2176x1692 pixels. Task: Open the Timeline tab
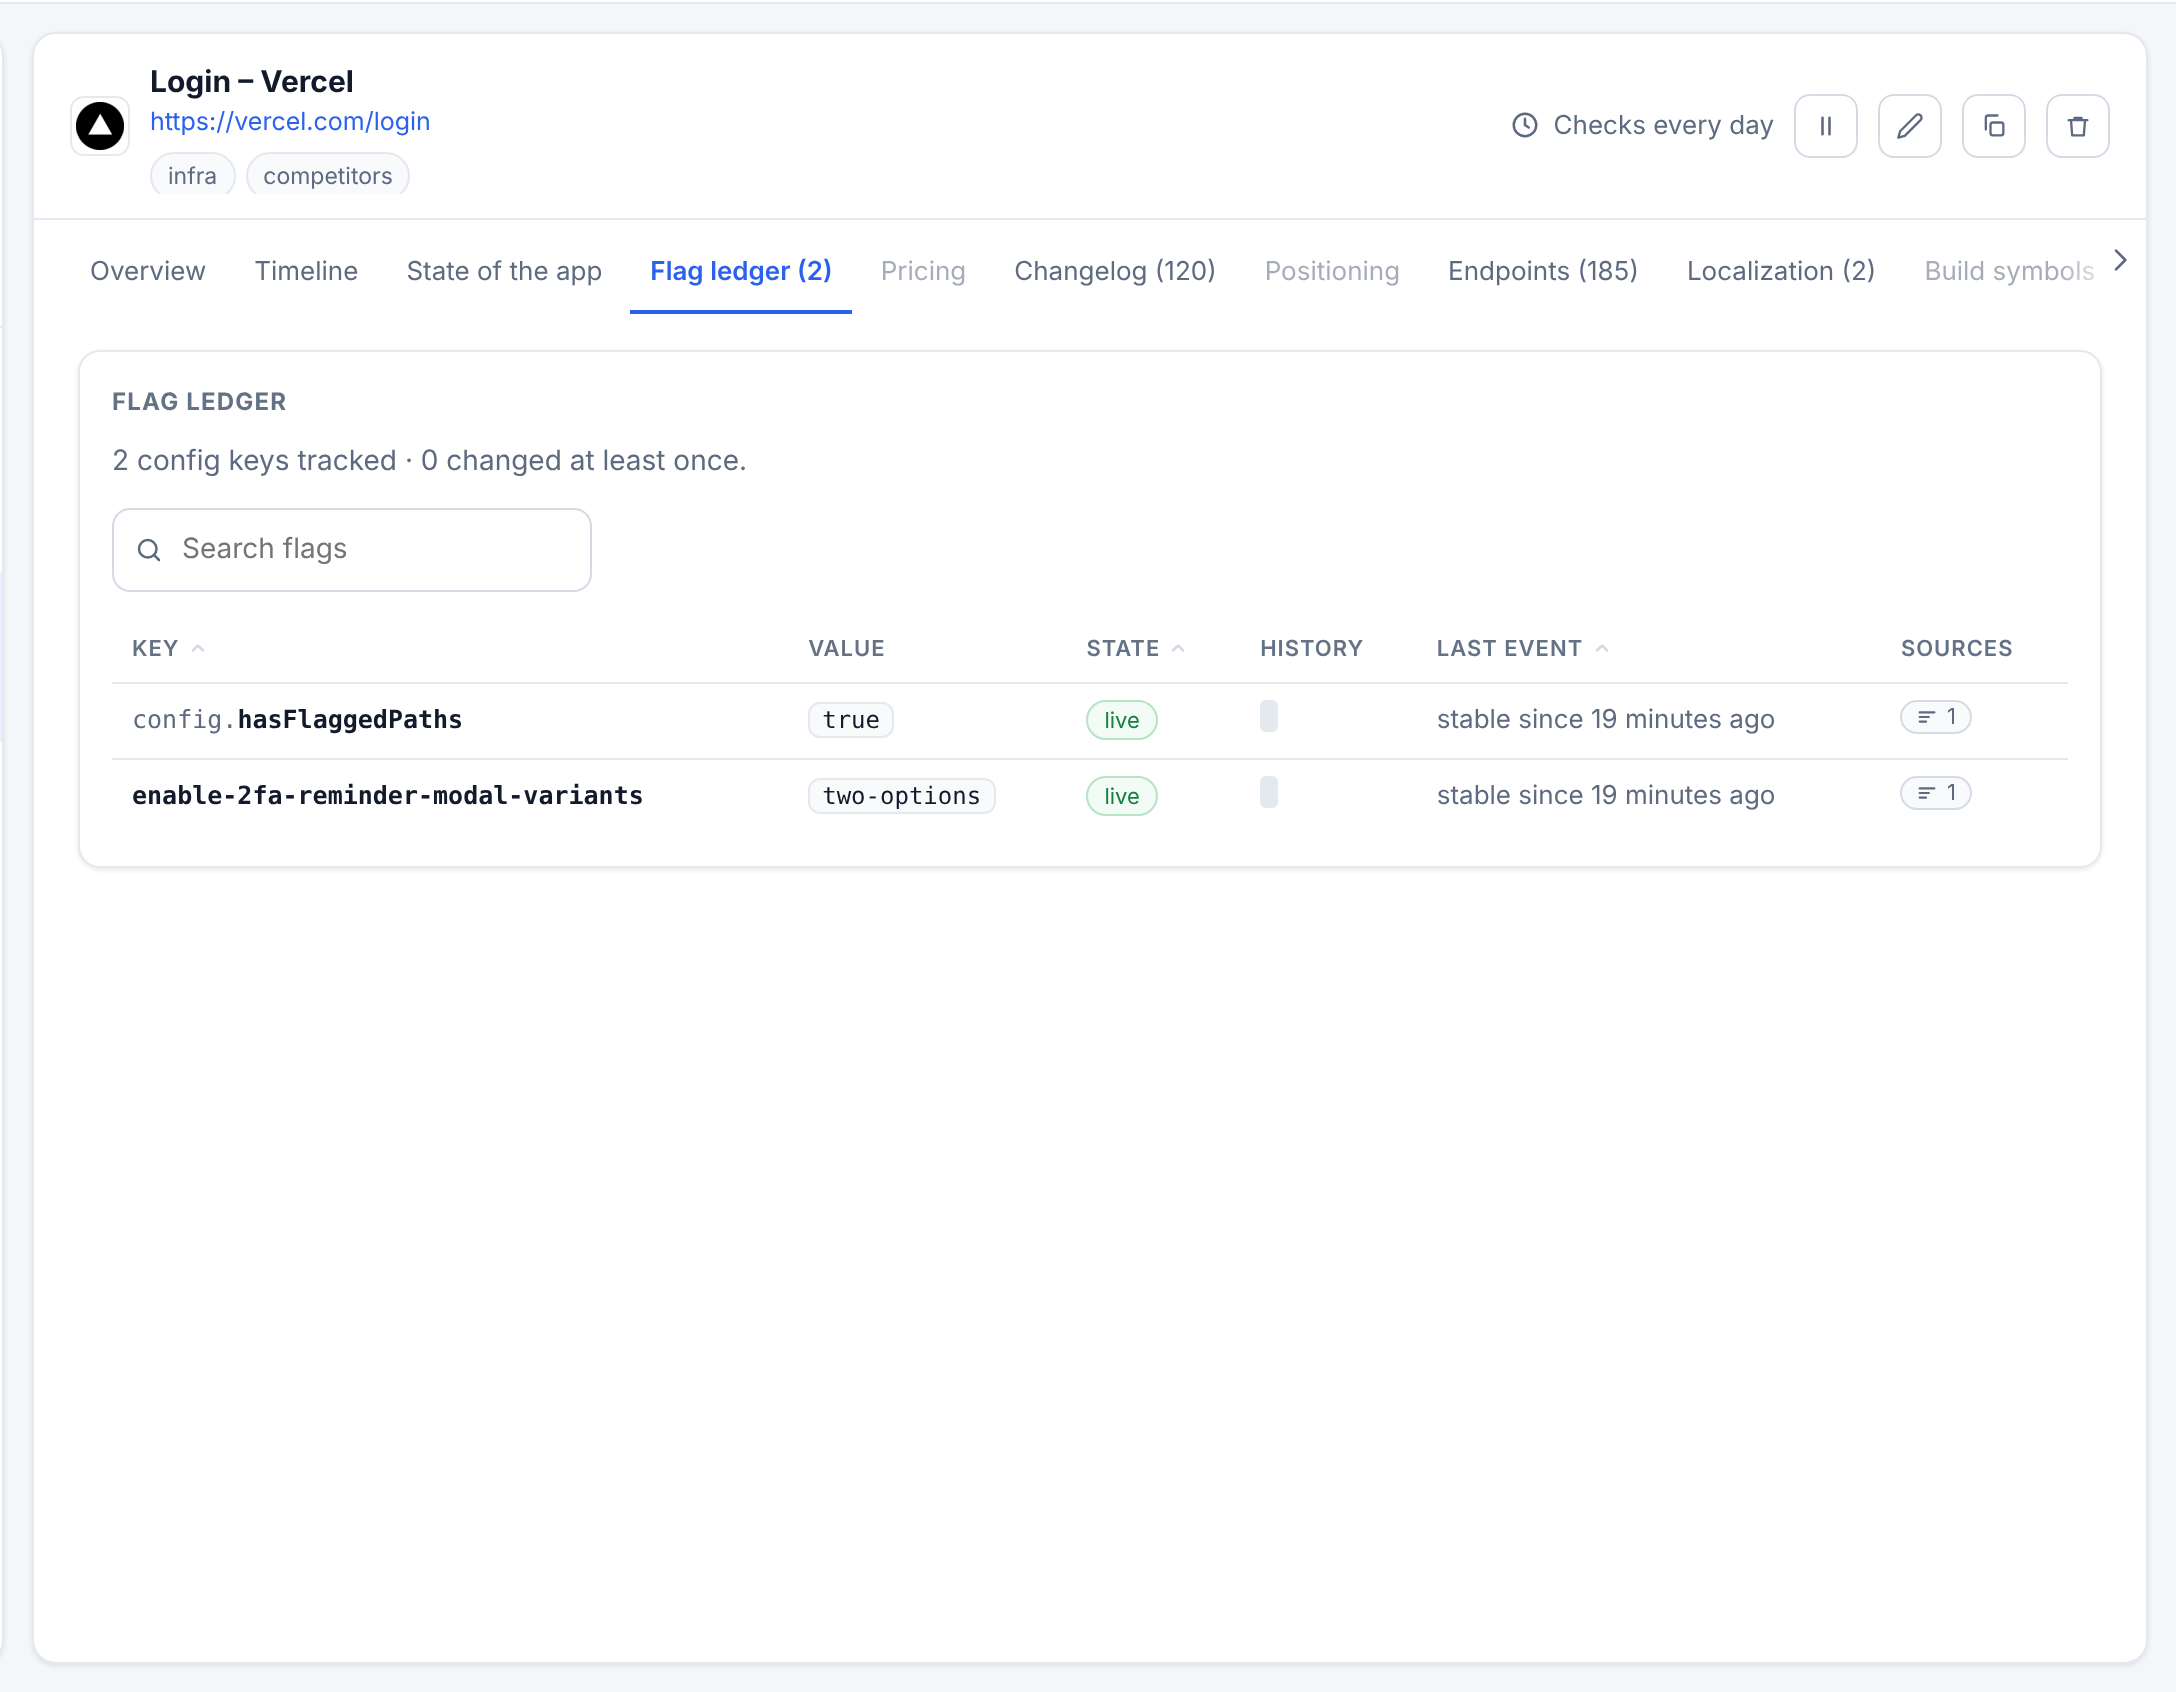[306, 271]
